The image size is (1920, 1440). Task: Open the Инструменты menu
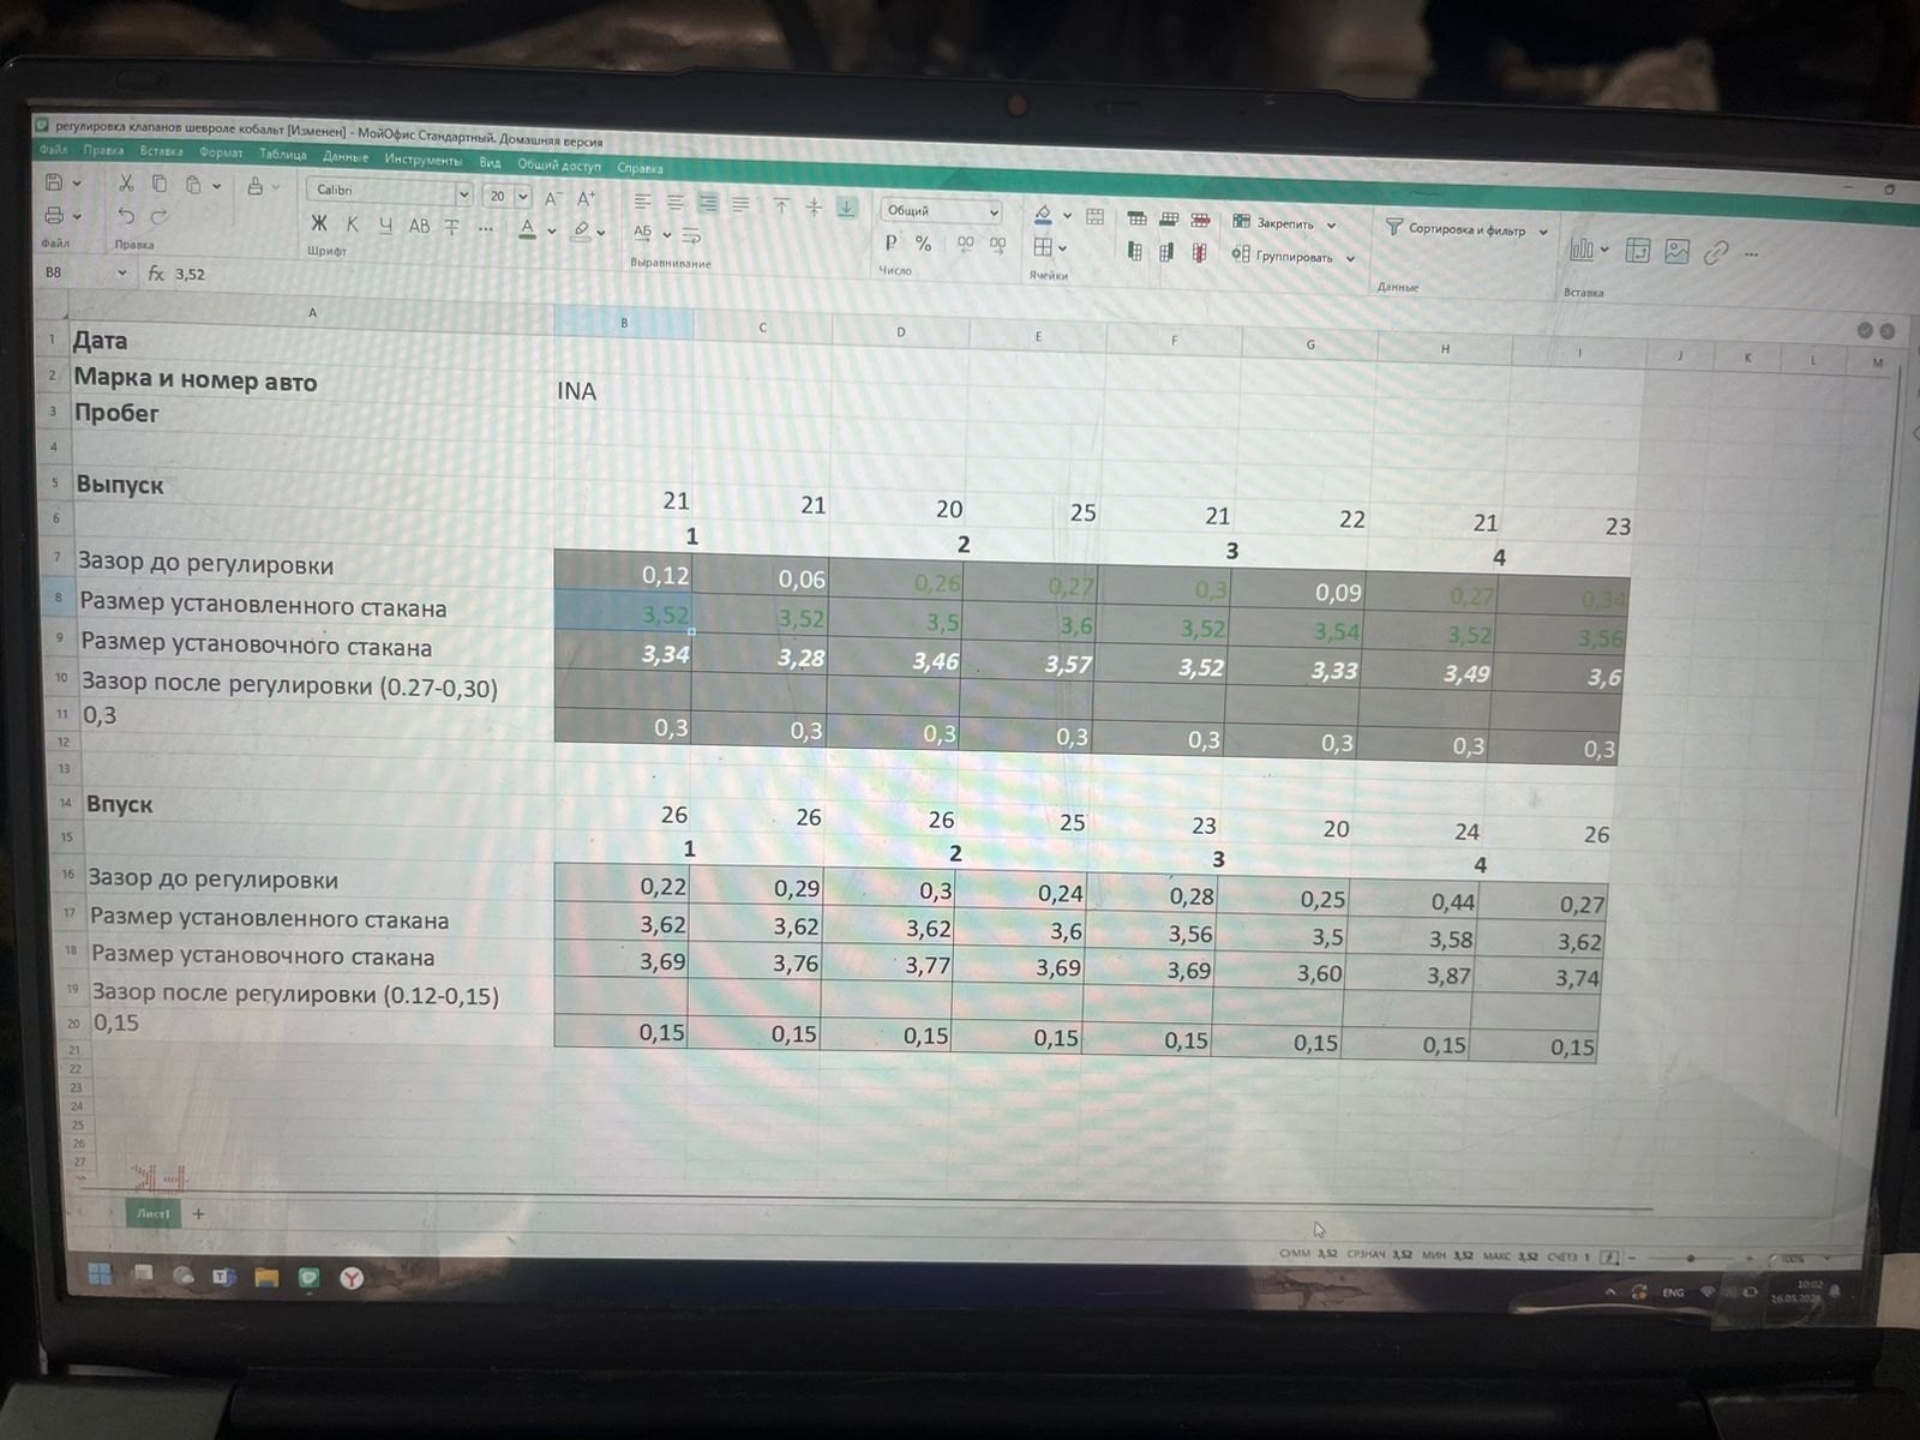423,159
